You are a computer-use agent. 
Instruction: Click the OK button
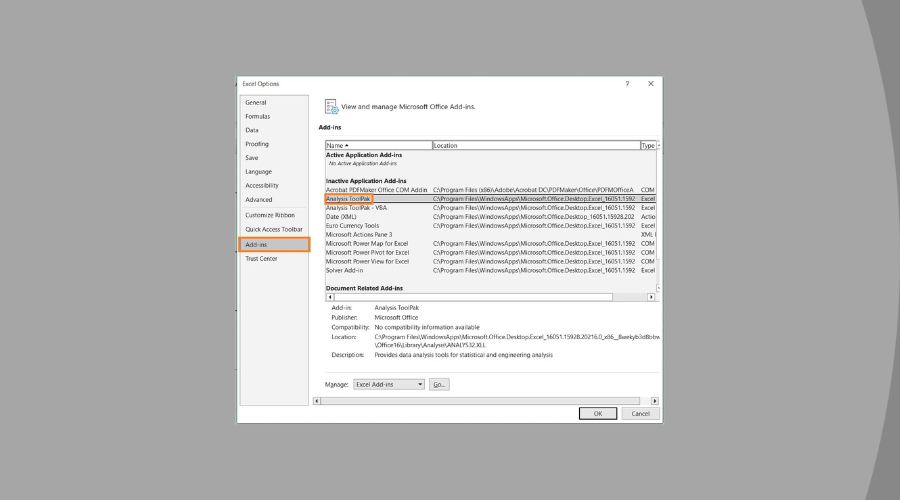tap(598, 413)
